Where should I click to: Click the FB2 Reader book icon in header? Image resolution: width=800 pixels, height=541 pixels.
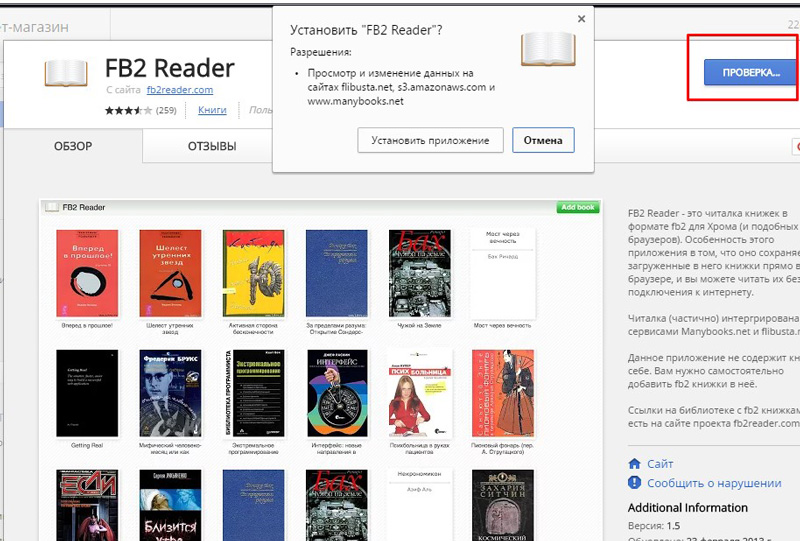tap(66, 73)
